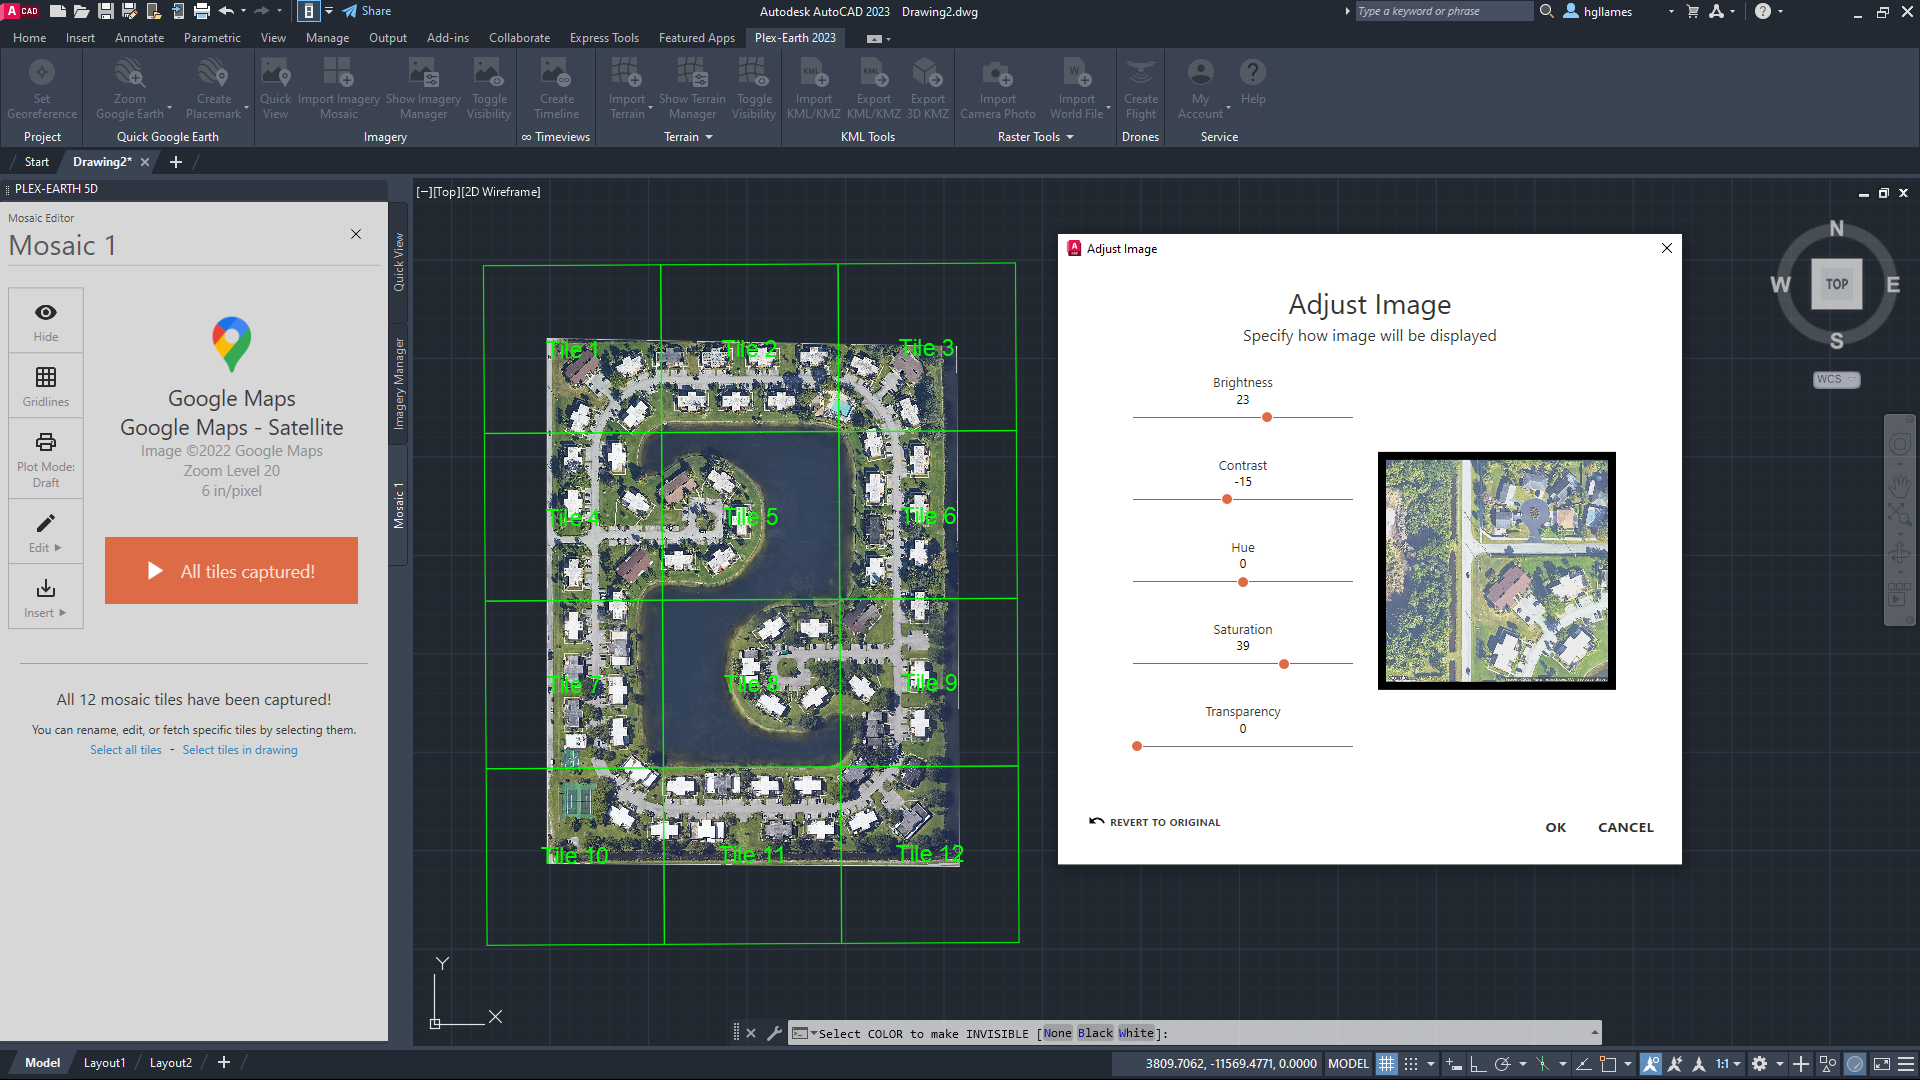
Task: Toggle drawing grid display in status bar
Action: click(1387, 1064)
